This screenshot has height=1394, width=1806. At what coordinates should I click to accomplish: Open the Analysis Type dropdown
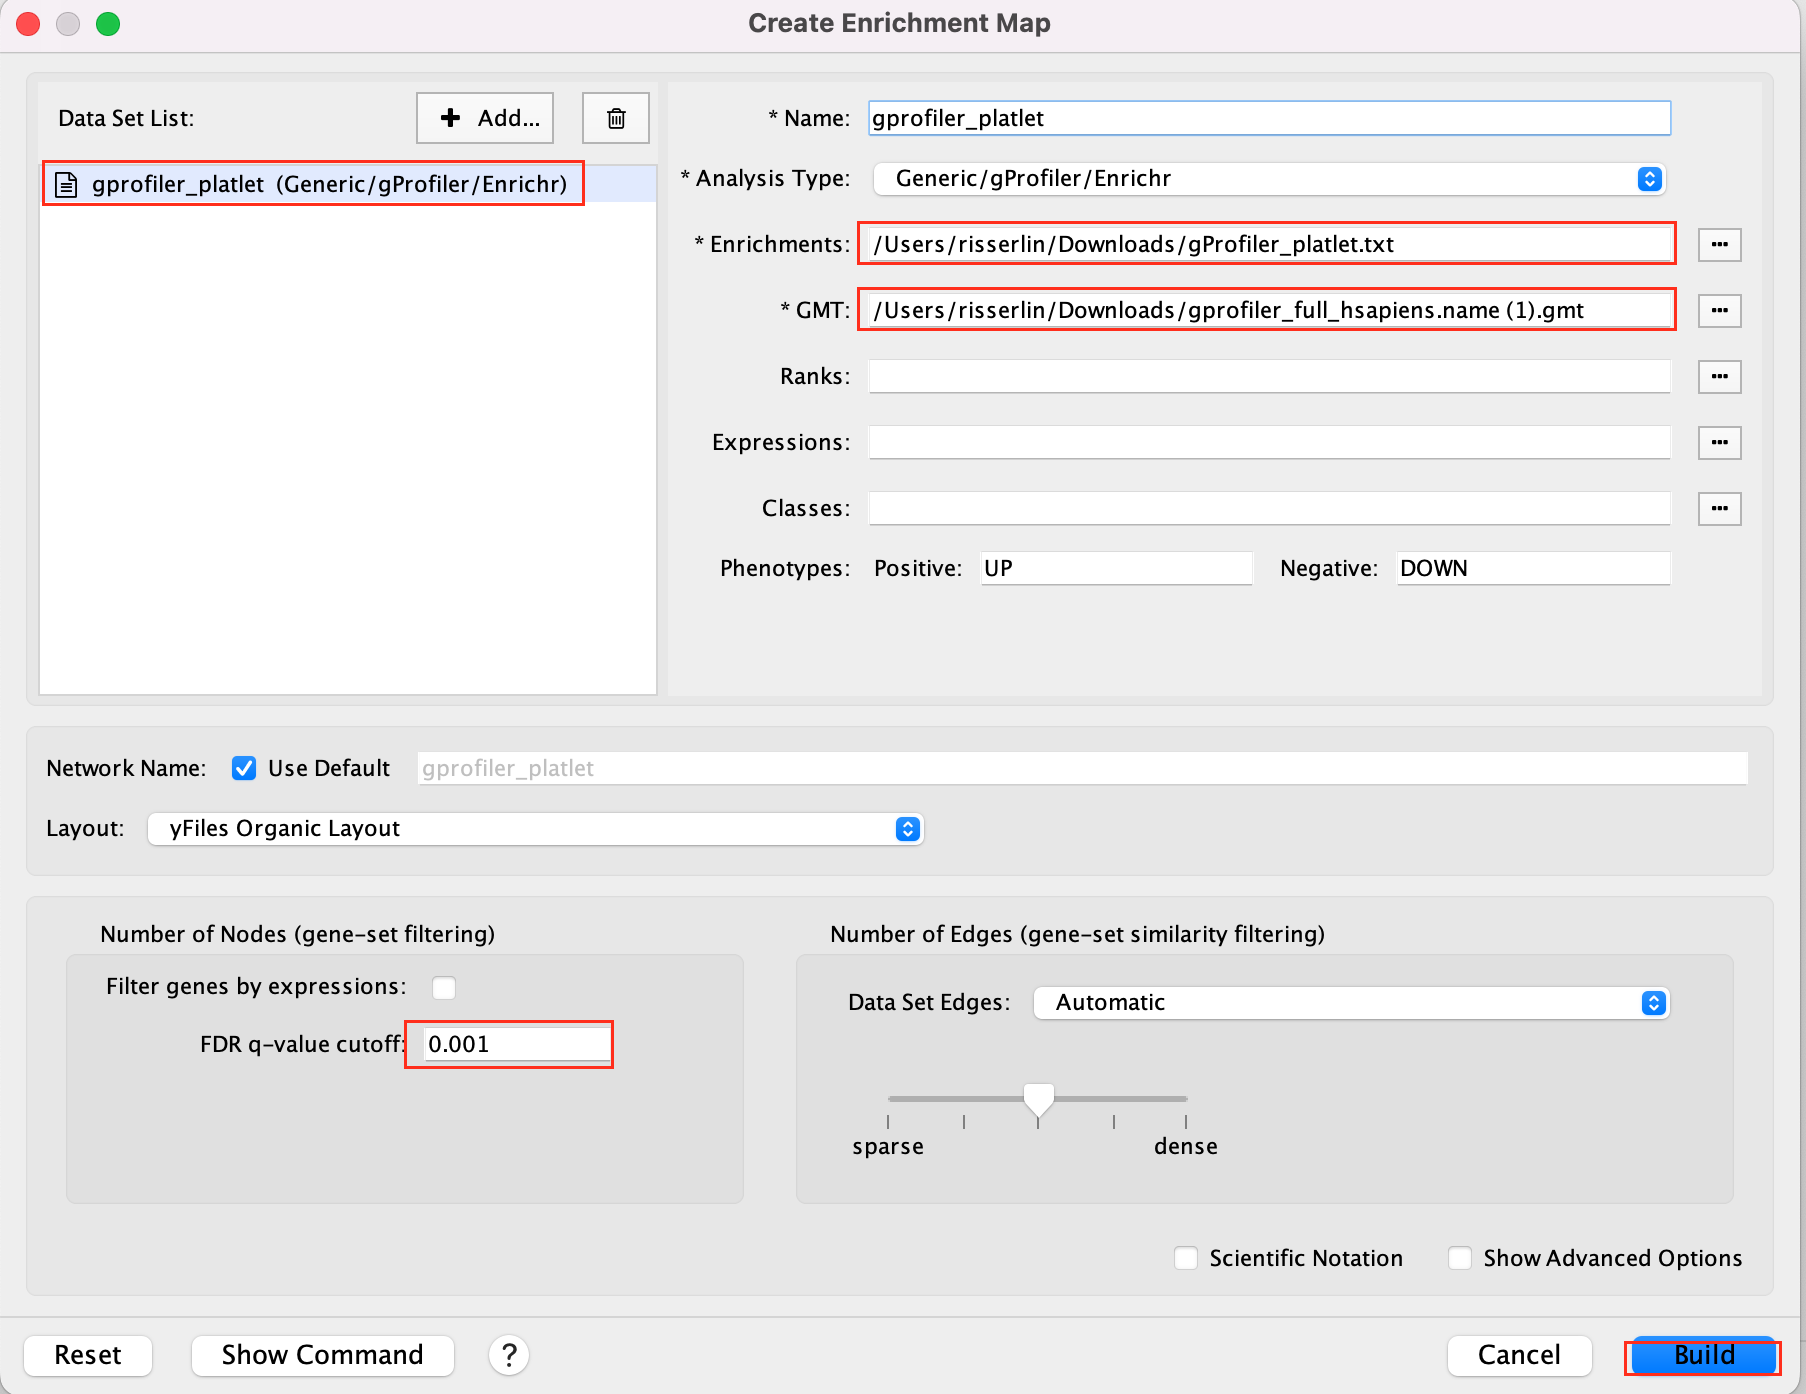(1268, 179)
